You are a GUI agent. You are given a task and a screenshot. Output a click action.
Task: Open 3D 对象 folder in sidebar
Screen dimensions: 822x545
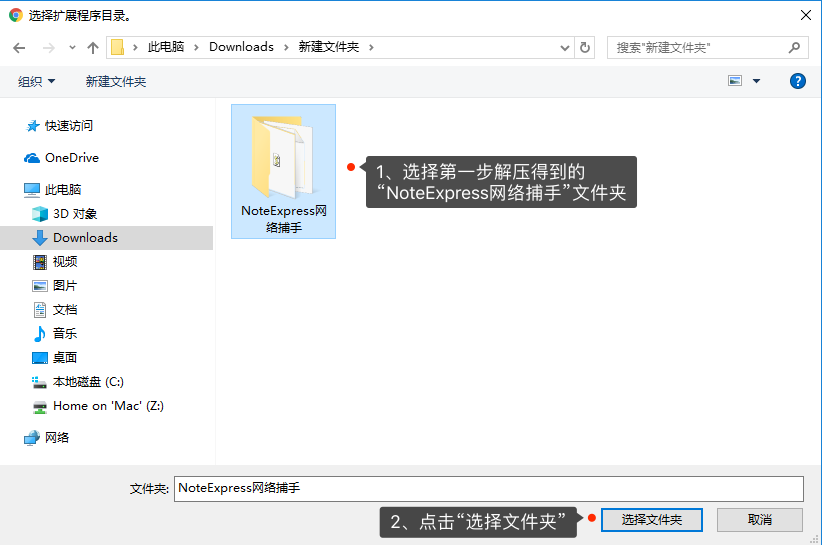[x=64, y=214]
